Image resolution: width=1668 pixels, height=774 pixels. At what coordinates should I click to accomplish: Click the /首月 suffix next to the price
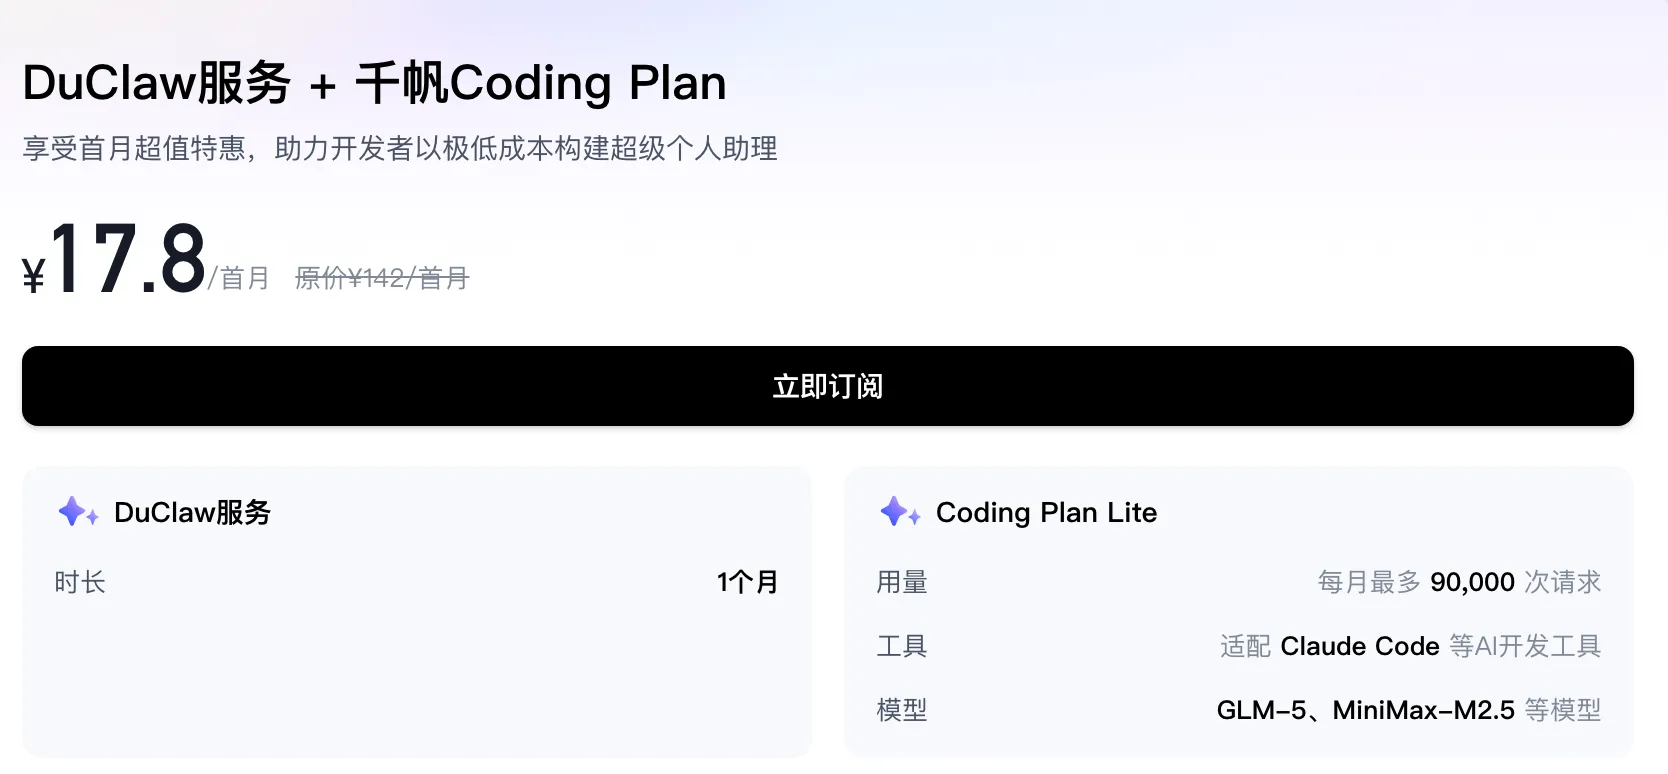(239, 277)
